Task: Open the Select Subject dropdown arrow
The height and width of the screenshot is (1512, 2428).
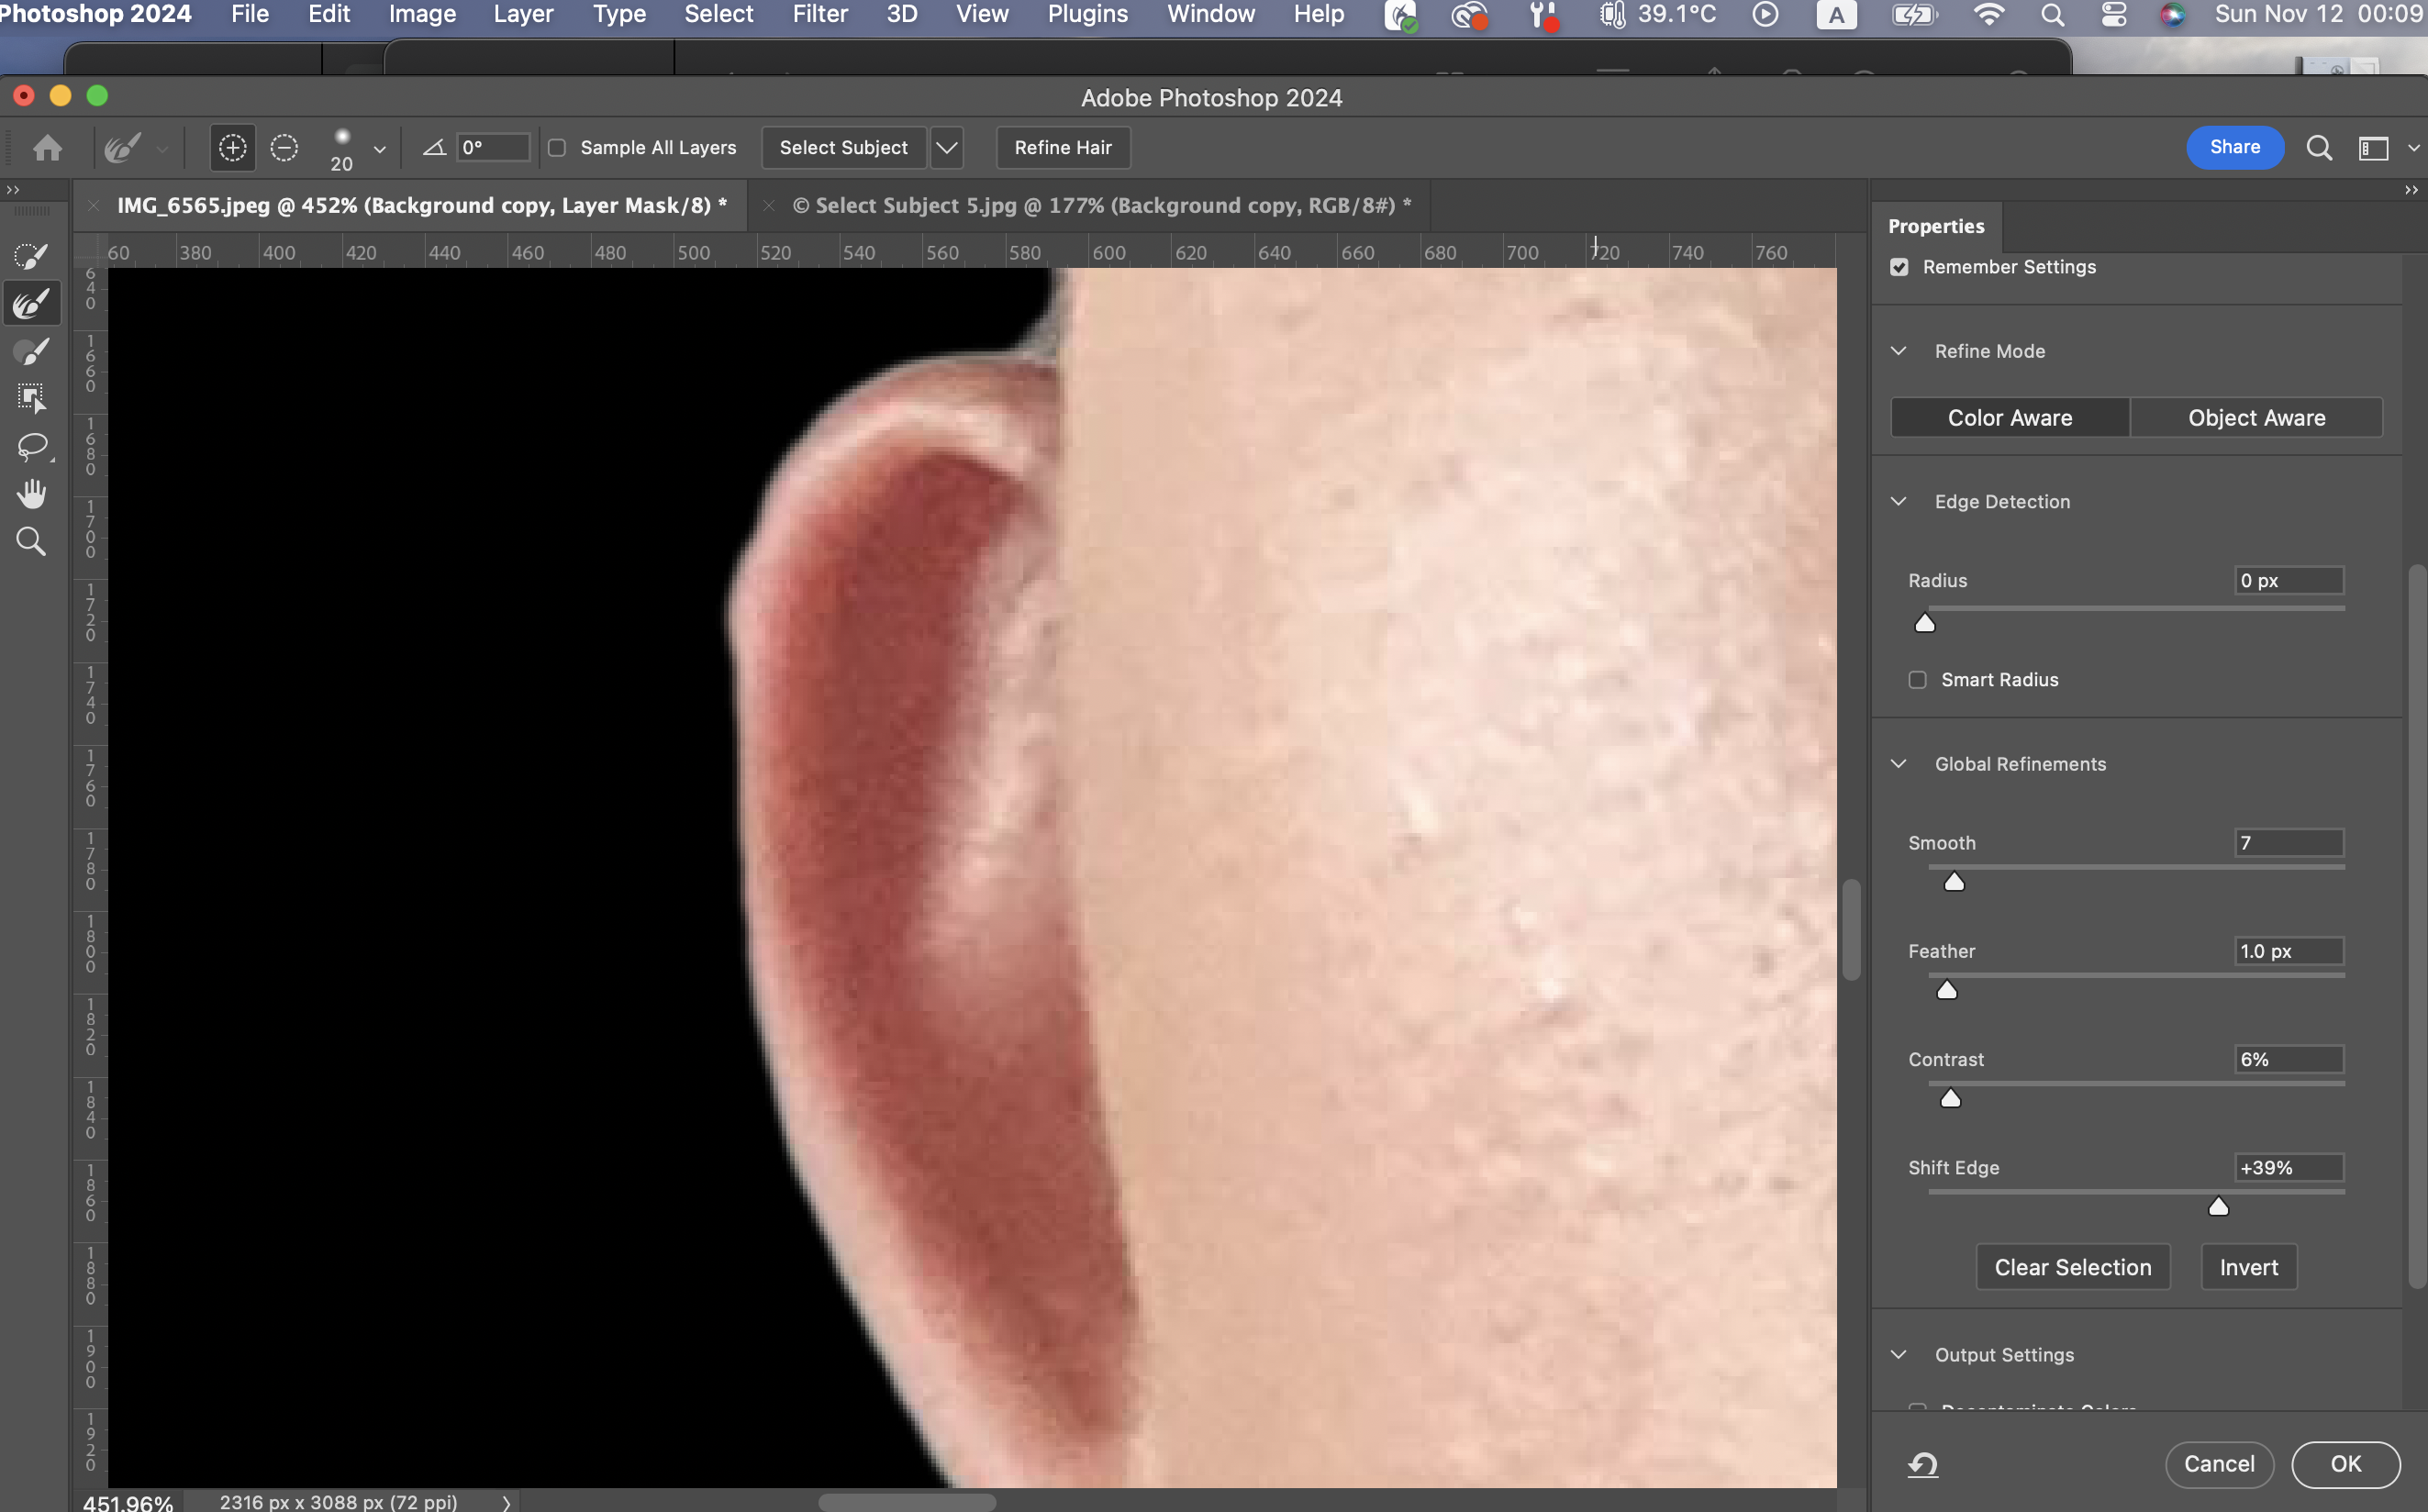Action: click(946, 148)
